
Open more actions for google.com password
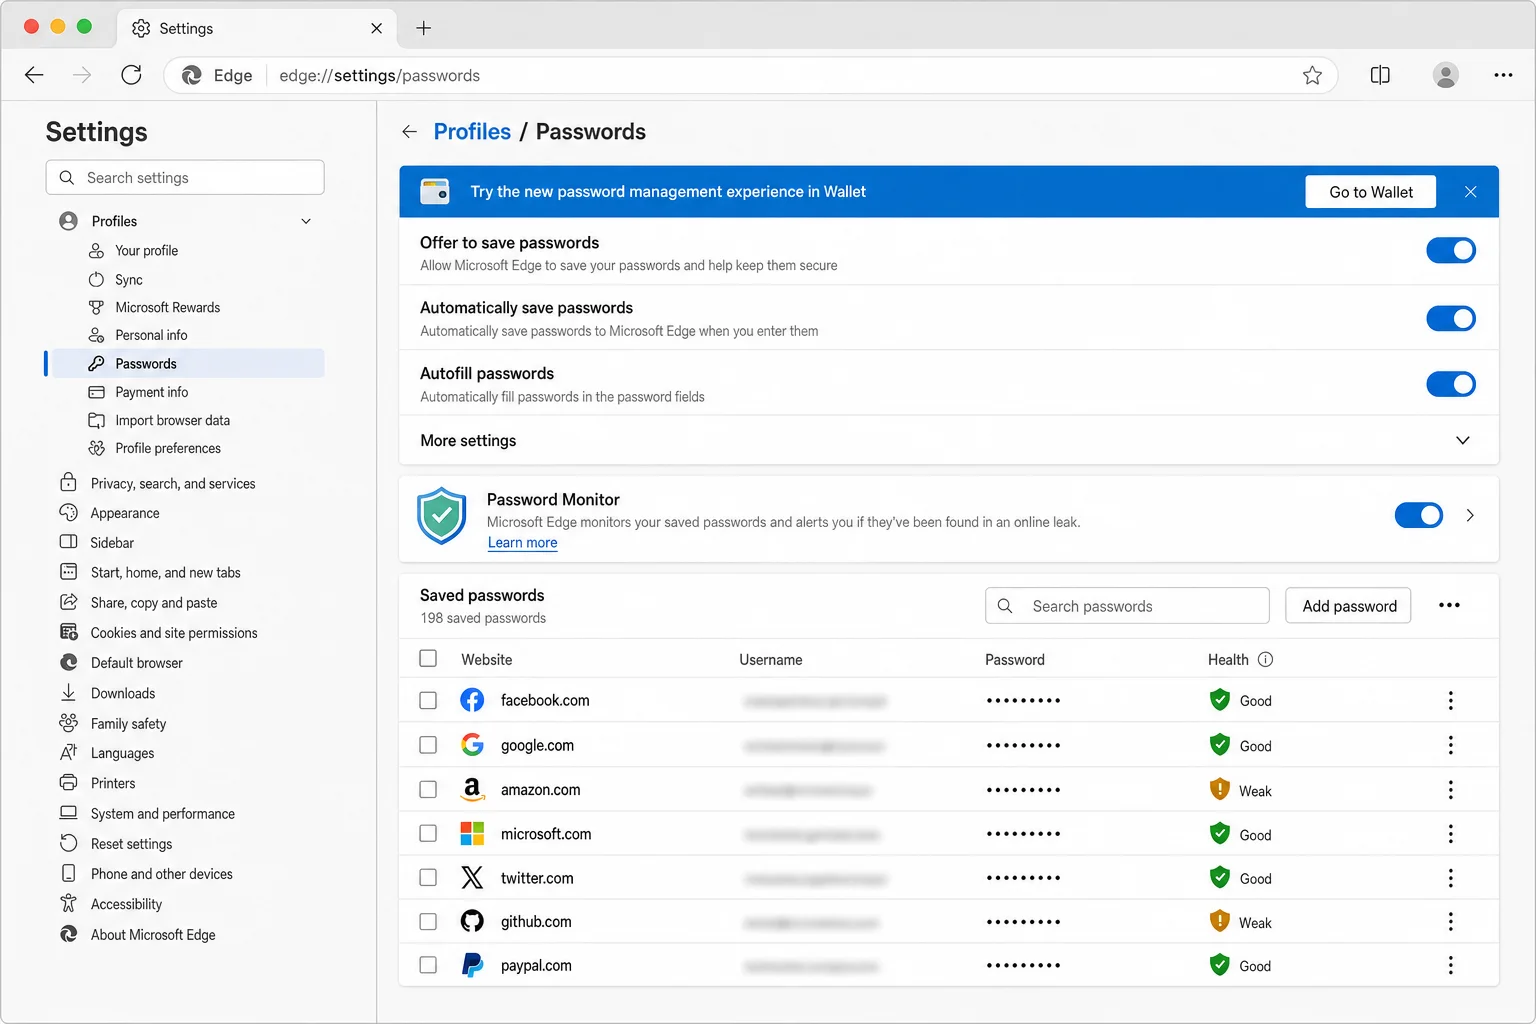pyautogui.click(x=1450, y=745)
